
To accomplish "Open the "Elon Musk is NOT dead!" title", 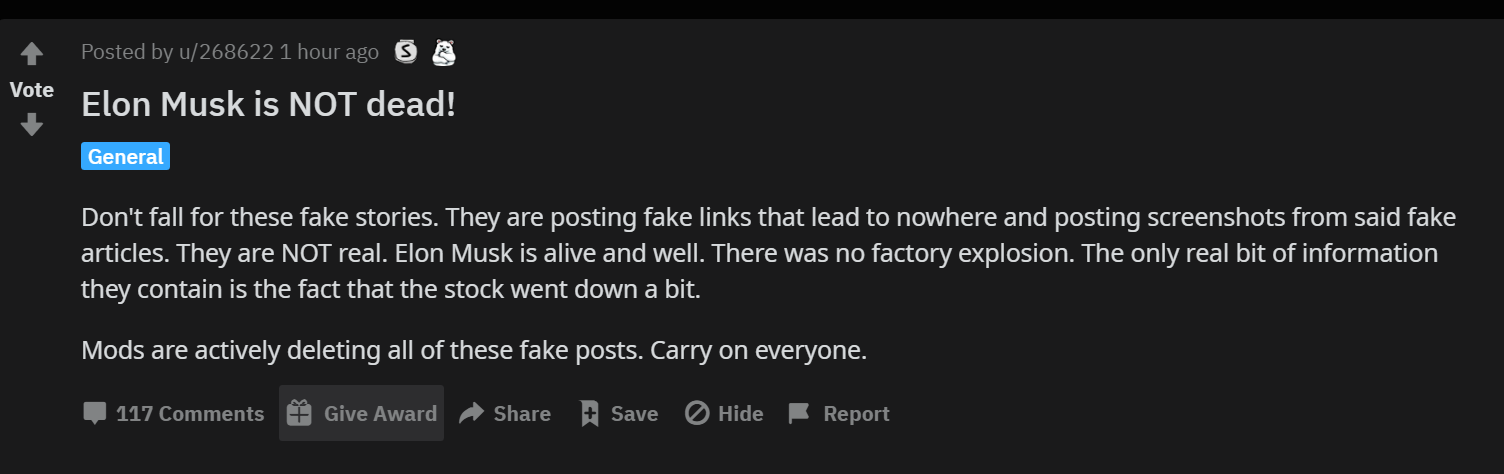I will [x=268, y=105].
